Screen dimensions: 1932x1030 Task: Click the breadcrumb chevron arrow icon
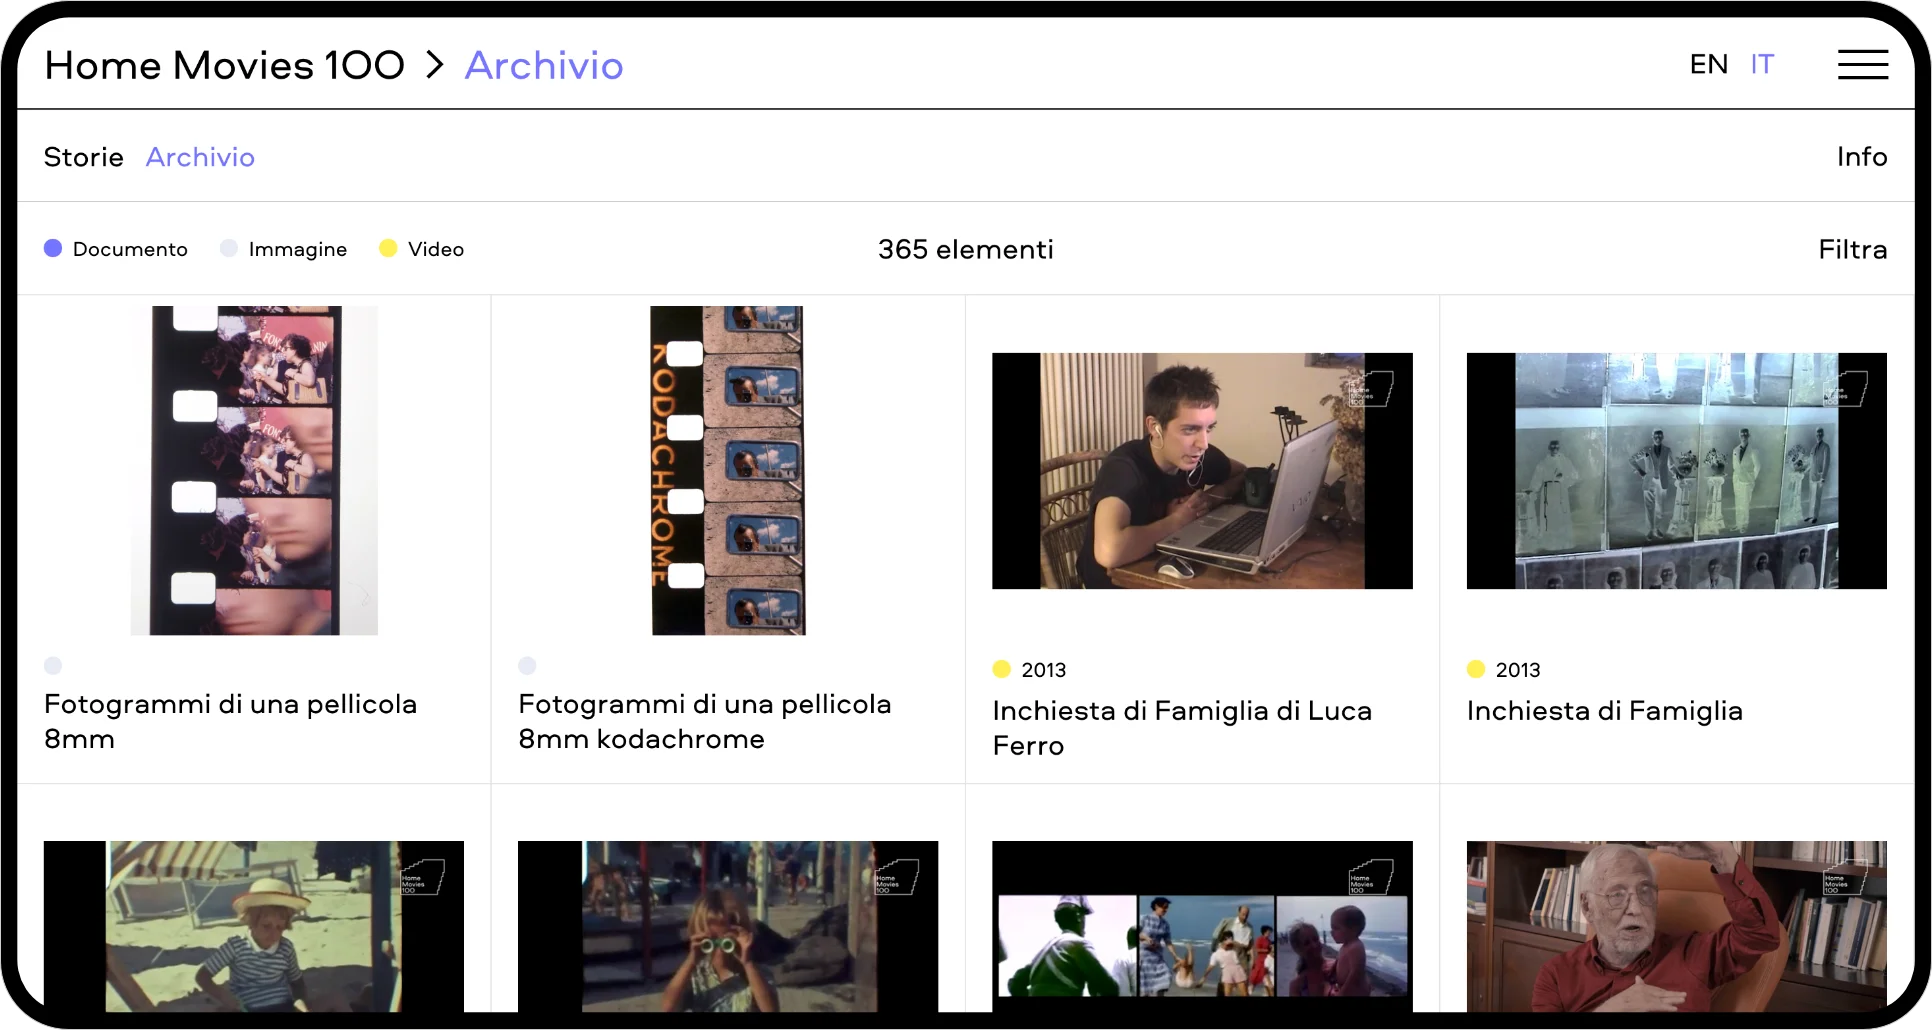[434, 65]
